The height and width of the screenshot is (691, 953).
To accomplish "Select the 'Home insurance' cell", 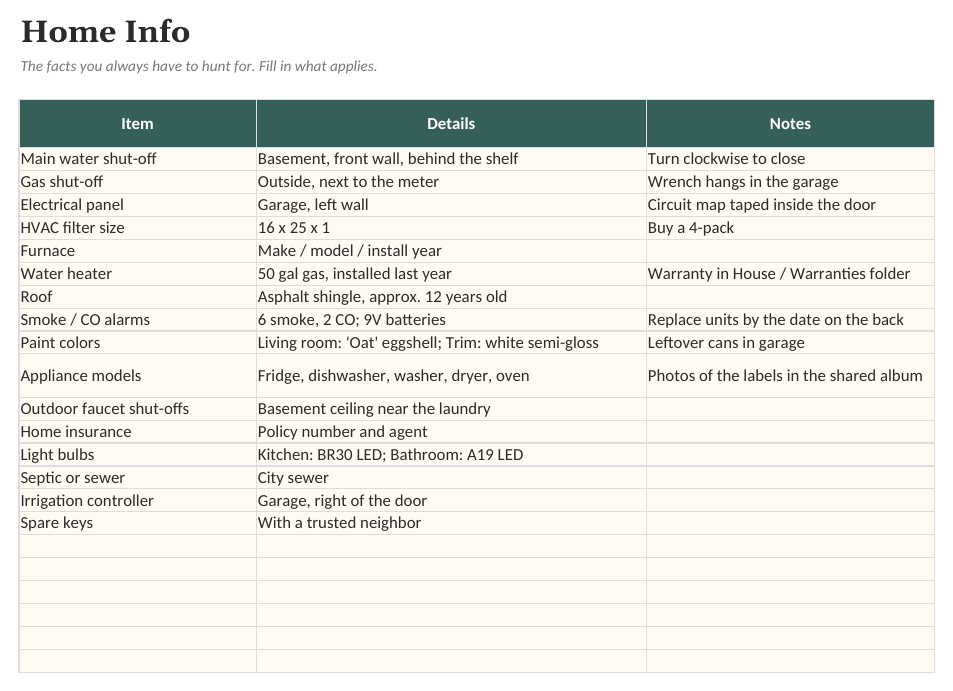I will click(x=138, y=433).
